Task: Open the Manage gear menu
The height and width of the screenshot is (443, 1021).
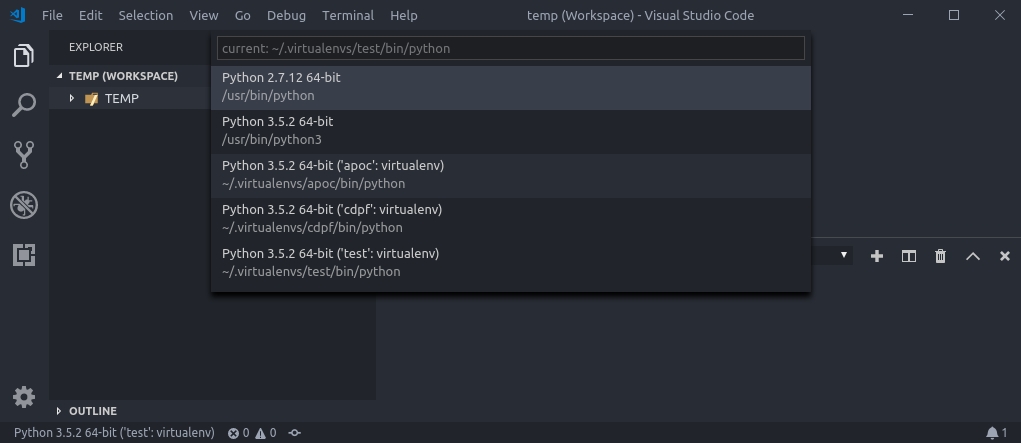Action: [x=24, y=397]
